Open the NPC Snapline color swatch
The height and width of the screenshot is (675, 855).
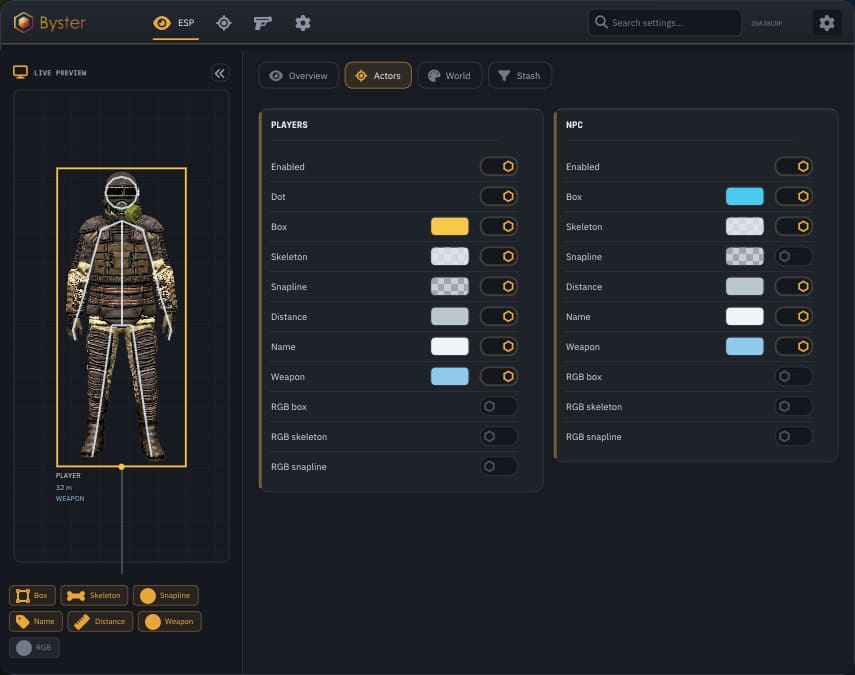tap(744, 256)
